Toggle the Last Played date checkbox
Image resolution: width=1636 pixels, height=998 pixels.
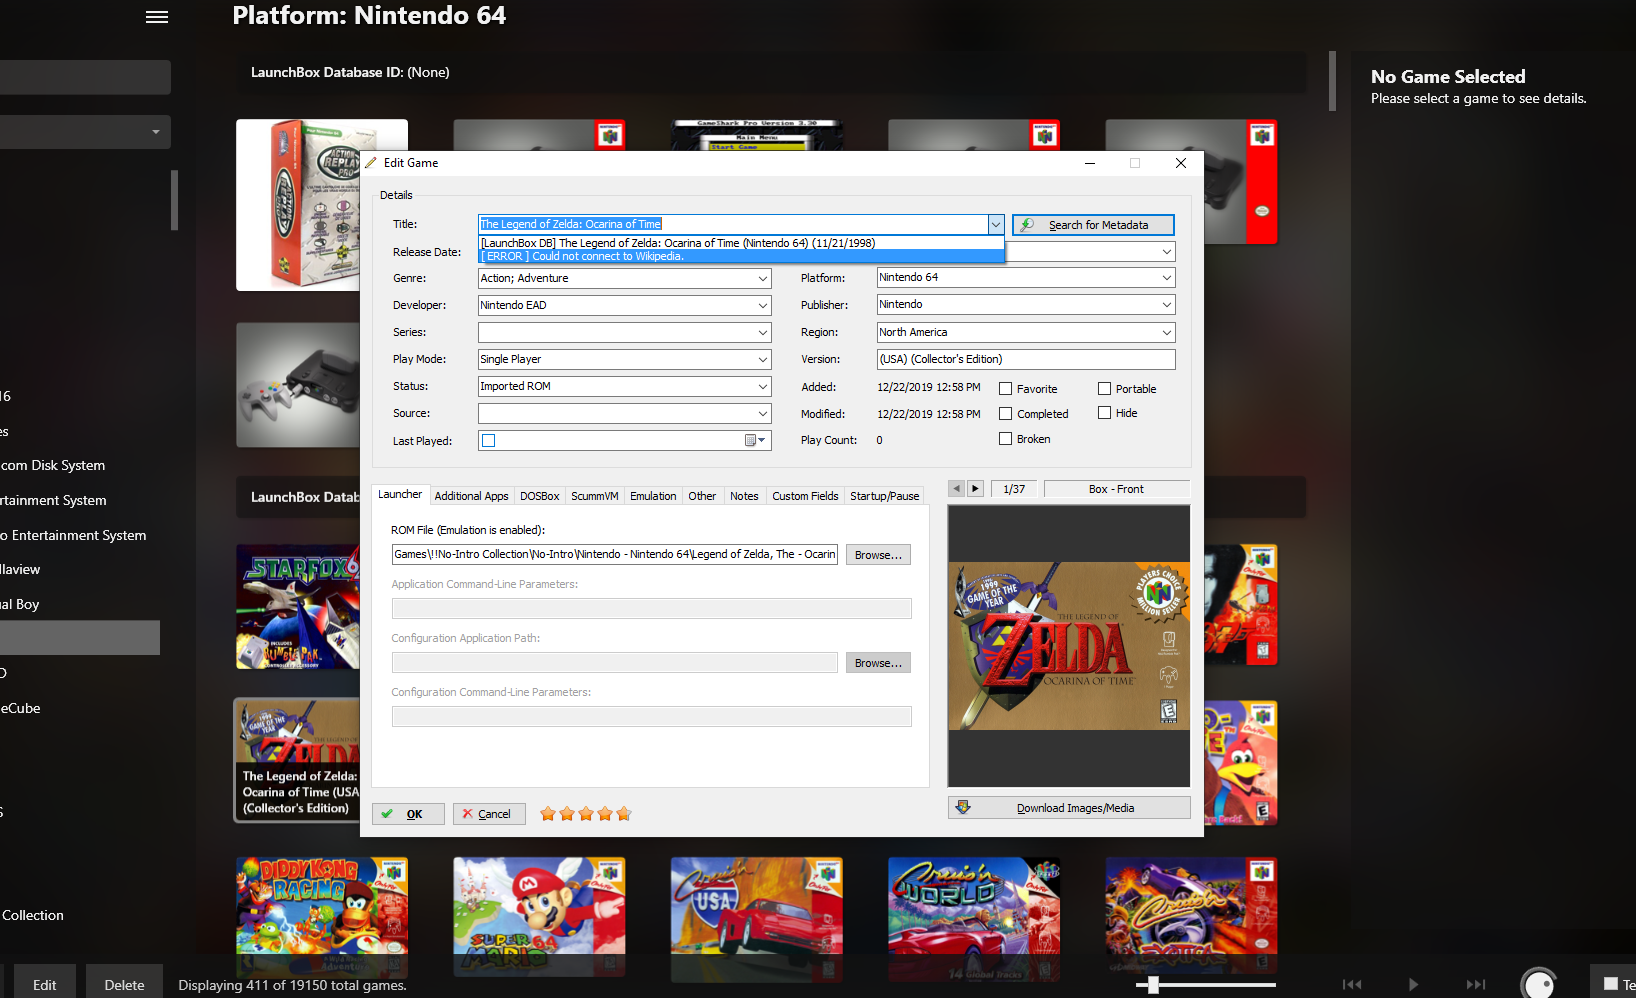tap(489, 440)
